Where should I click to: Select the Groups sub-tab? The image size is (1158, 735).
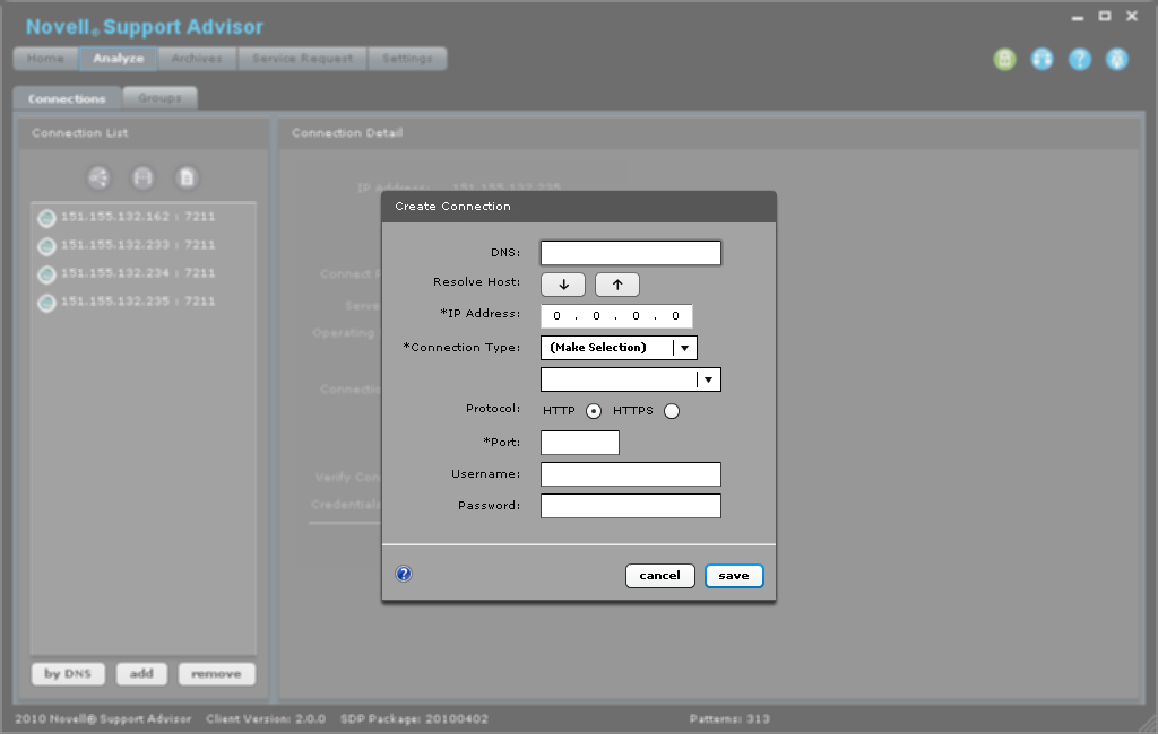pyautogui.click(x=160, y=98)
